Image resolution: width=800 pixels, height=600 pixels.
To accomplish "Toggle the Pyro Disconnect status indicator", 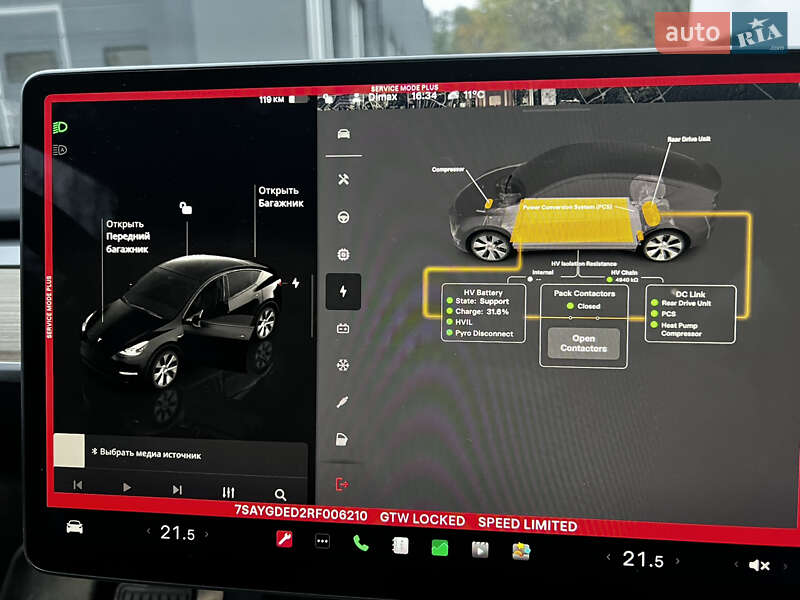I will (x=484, y=335).
